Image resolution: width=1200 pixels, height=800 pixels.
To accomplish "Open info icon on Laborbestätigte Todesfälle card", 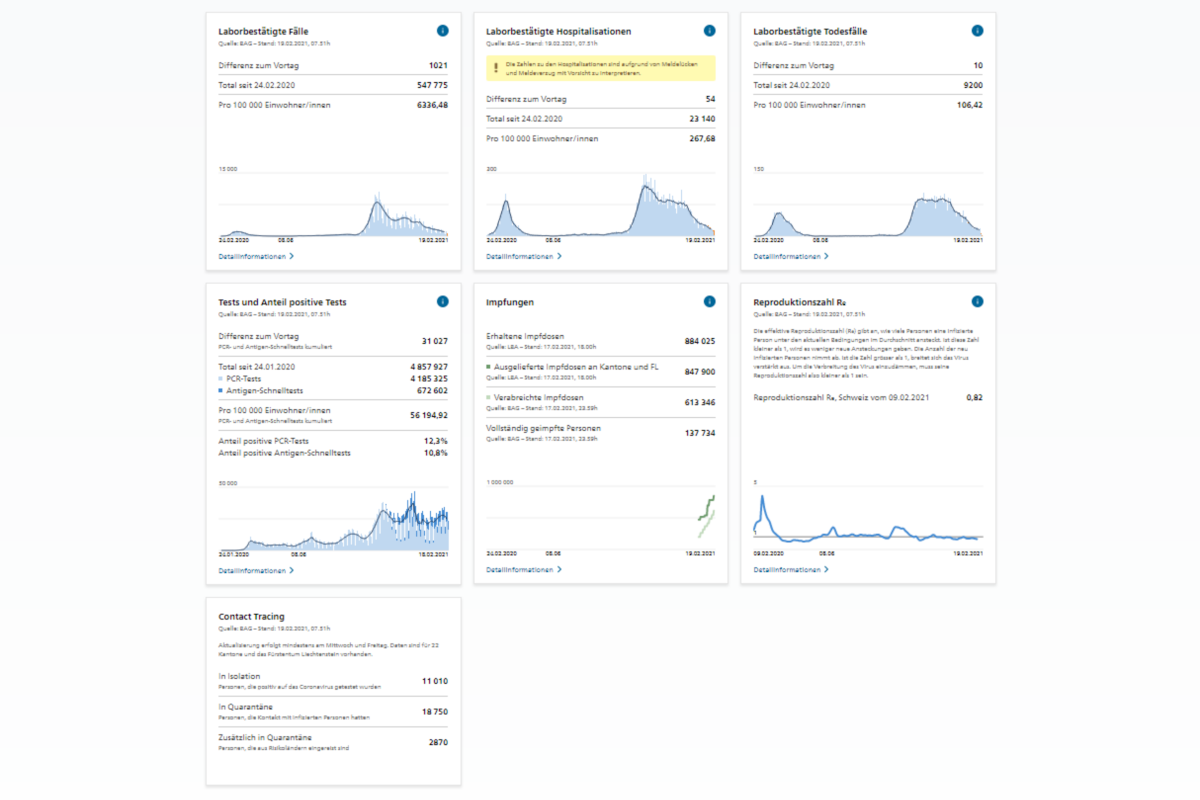I will tap(977, 31).
